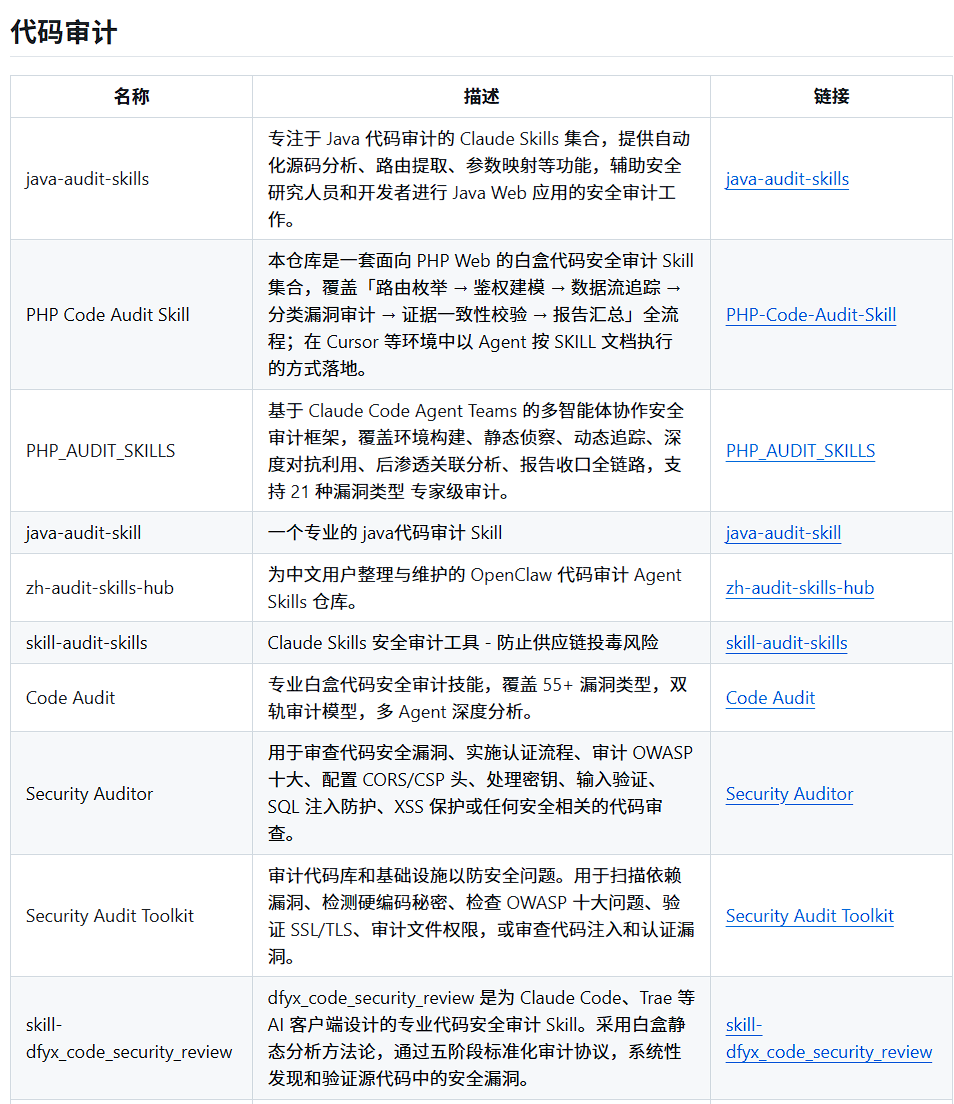Select the skill-dfyx_code_security_review name cell
Viewport: 954px width, 1104px height.
(132, 1039)
